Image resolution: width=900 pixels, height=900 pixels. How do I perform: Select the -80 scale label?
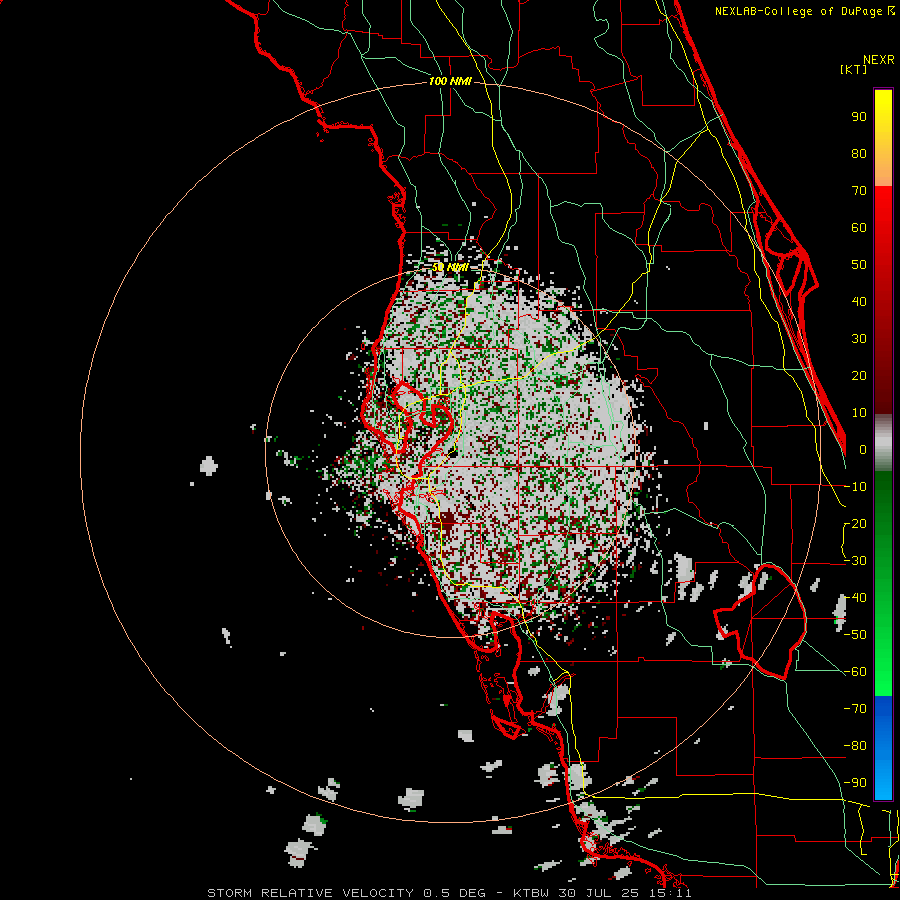[855, 746]
